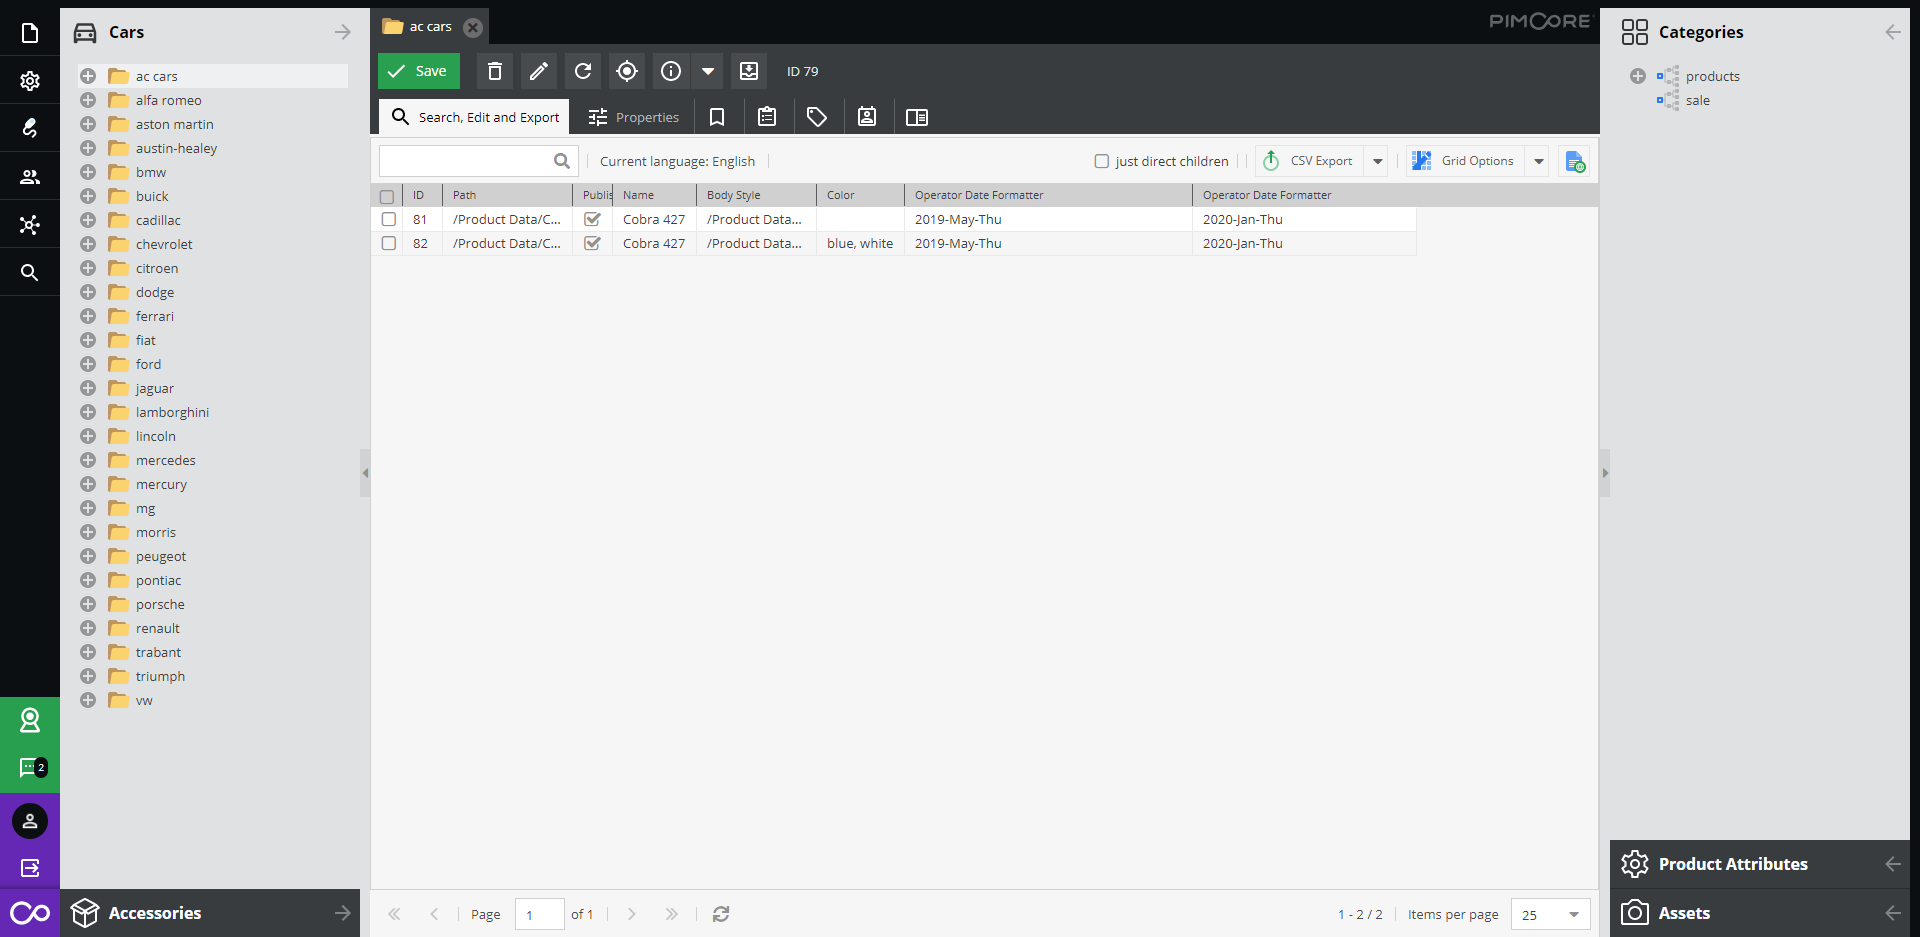The height and width of the screenshot is (937, 1920).
Task: Open the Notes clipboard icon tab
Action: click(767, 117)
